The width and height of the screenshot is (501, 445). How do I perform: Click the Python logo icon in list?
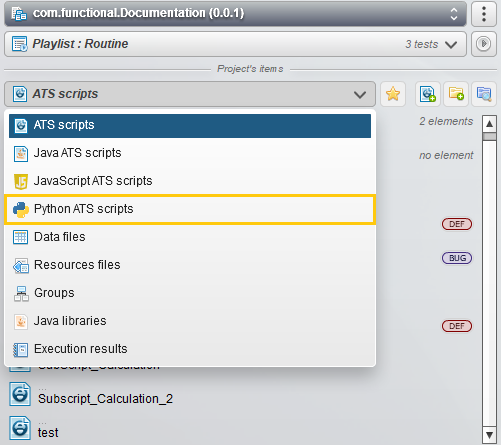(x=21, y=210)
